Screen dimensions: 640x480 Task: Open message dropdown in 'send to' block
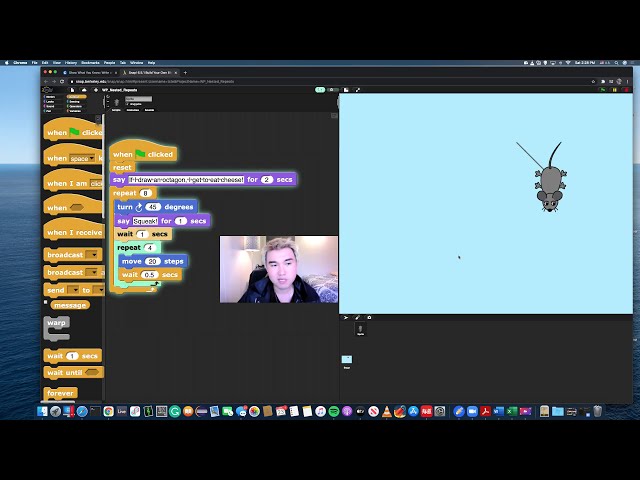tap(73, 290)
